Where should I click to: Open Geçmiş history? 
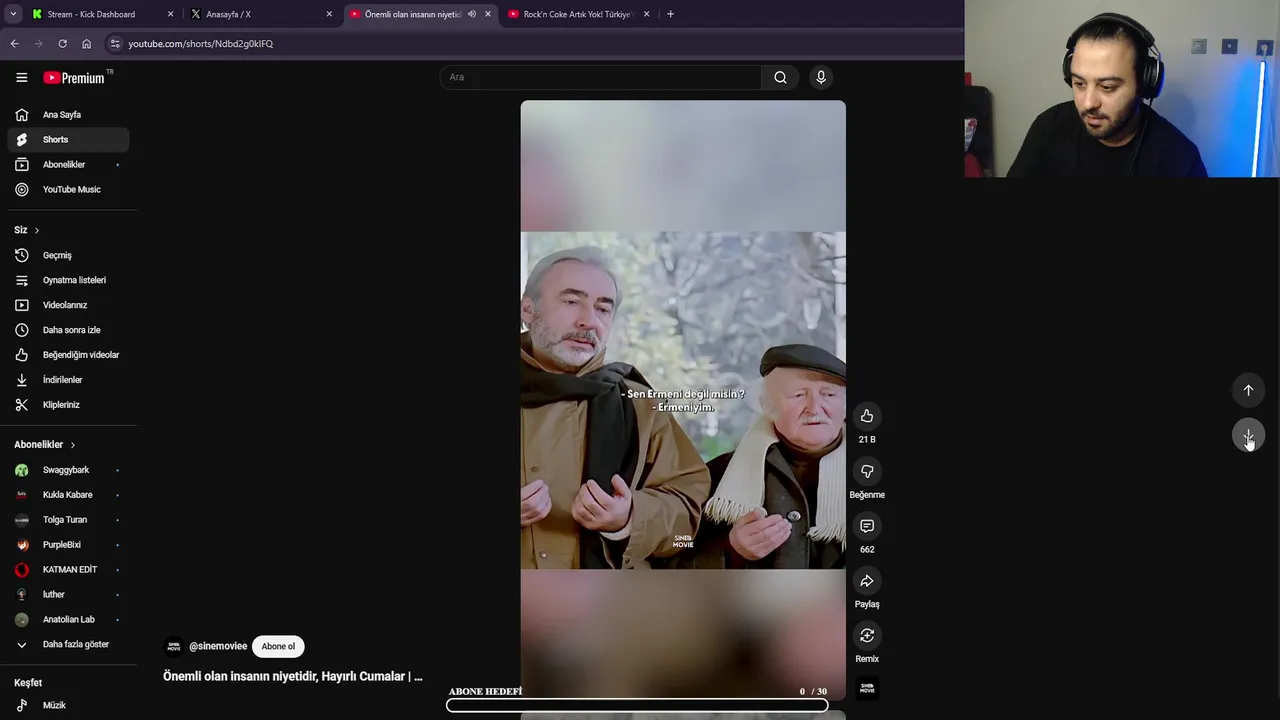click(x=68, y=255)
